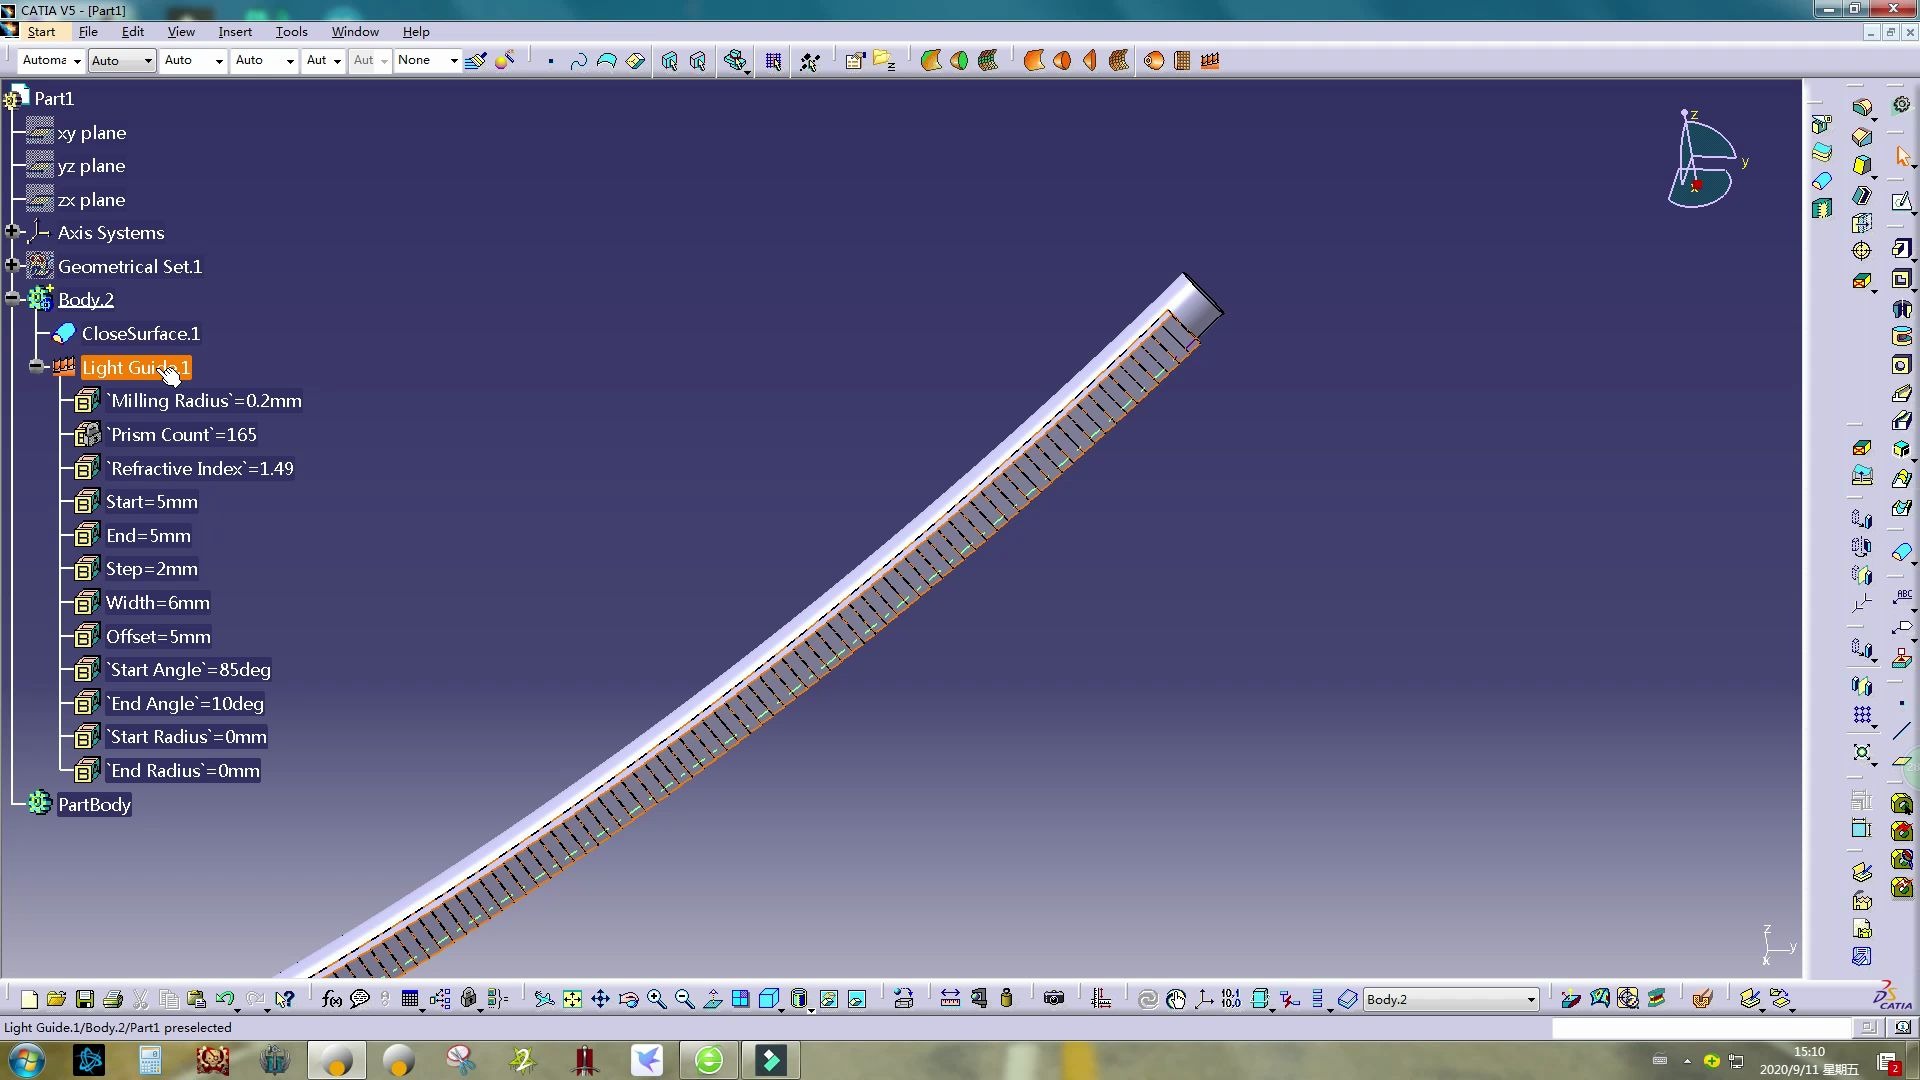Viewport: 1920px width, 1080px height.
Task: Select the Prism Count=165 parameter
Action: tap(182, 434)
